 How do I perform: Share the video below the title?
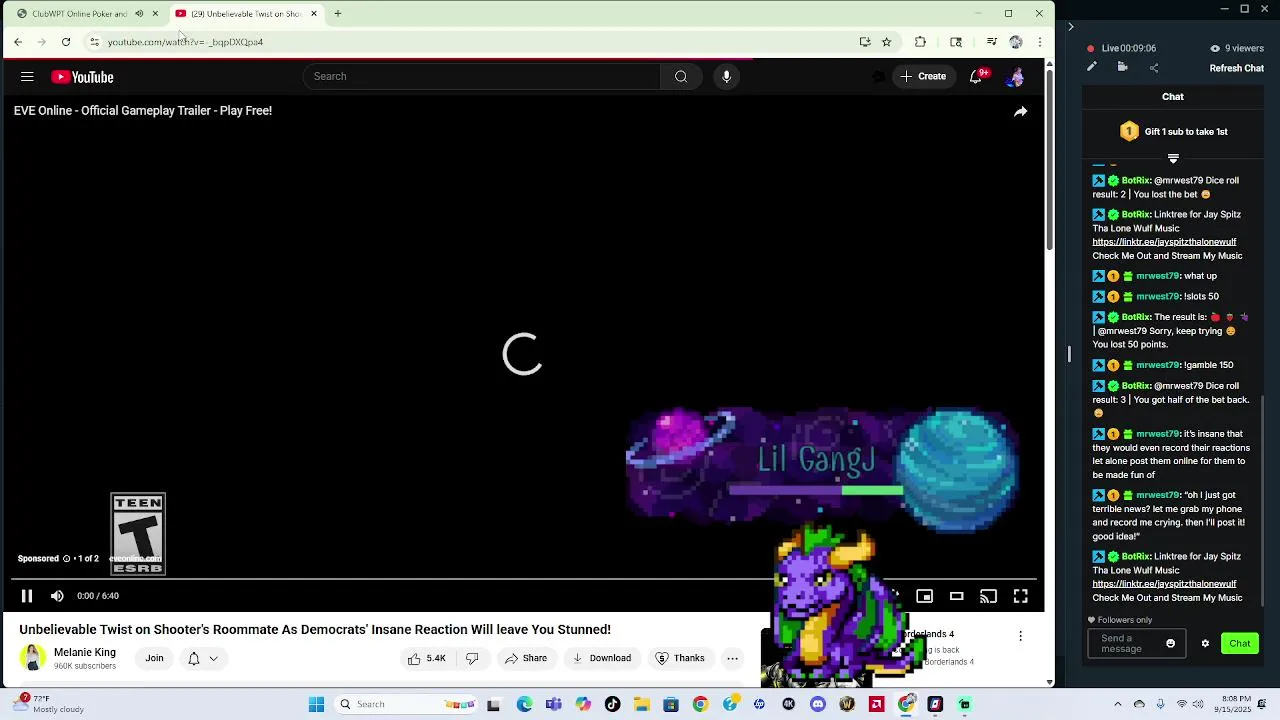click(x=525, y=658)
